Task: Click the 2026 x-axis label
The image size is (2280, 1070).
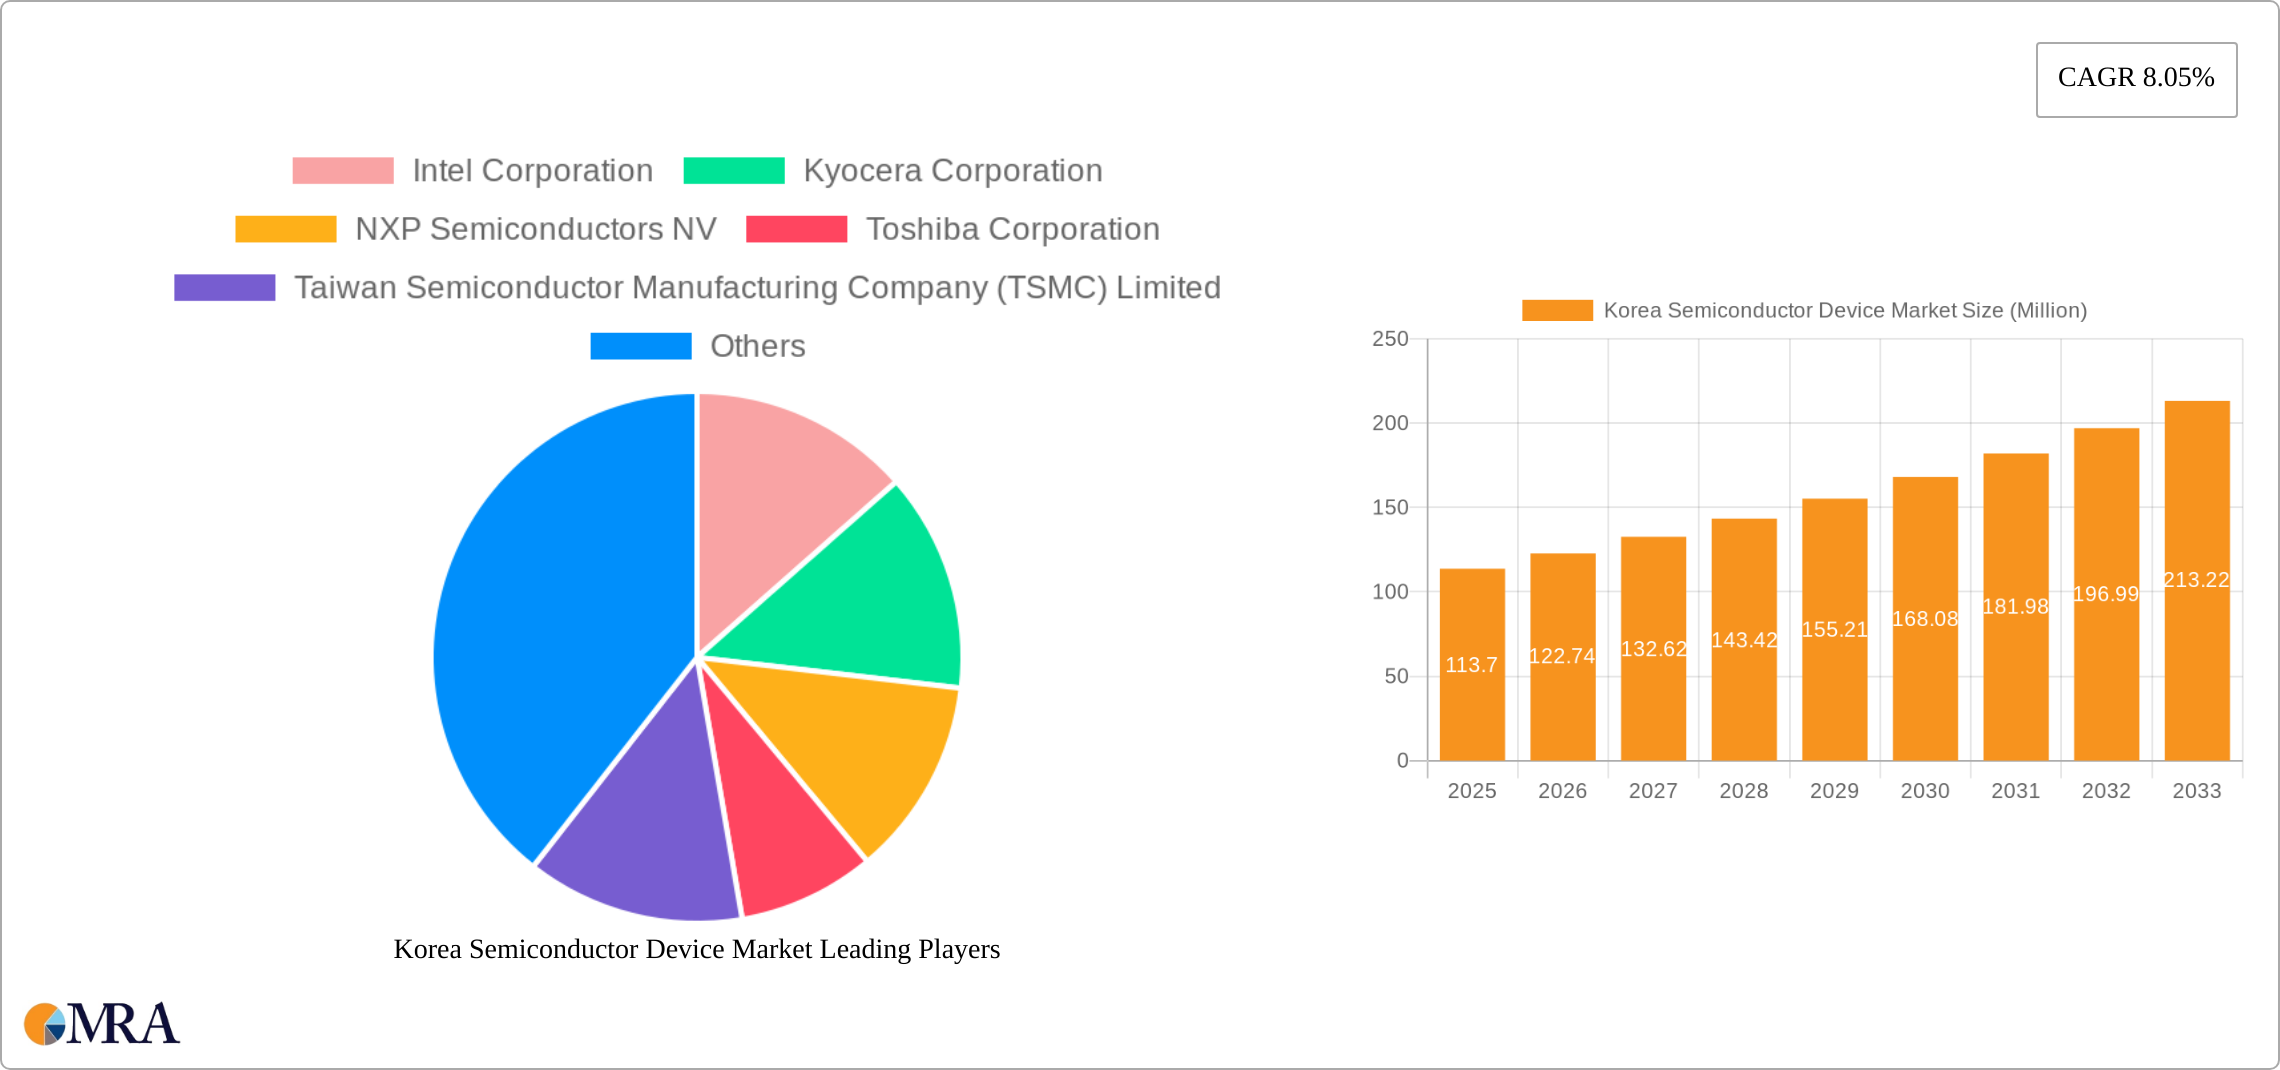Action: tap(1563, 791)
